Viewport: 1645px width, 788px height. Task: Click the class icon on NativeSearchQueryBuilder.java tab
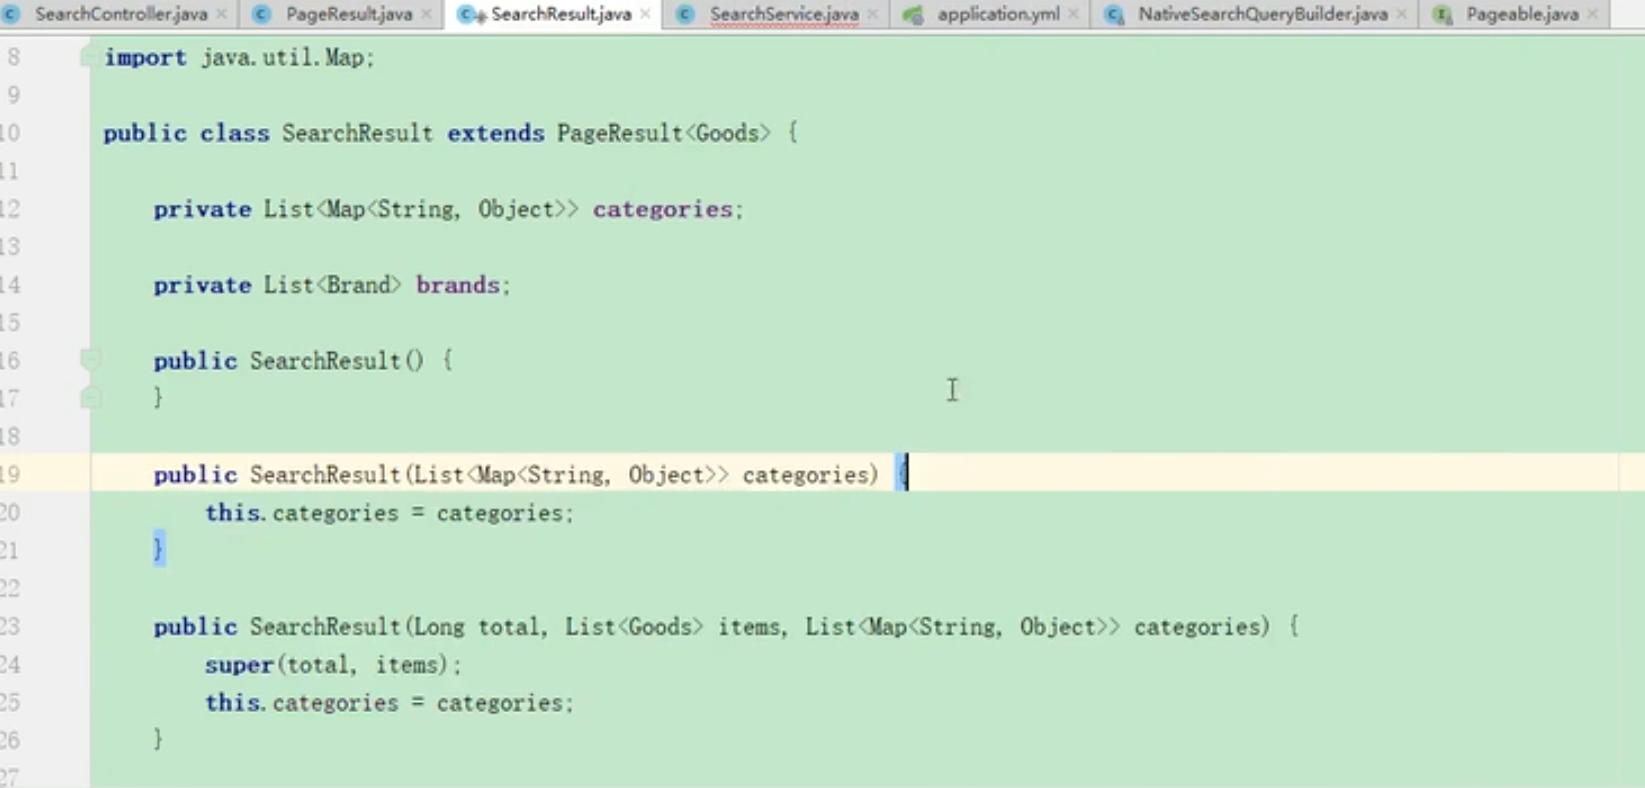point(1114,14)
